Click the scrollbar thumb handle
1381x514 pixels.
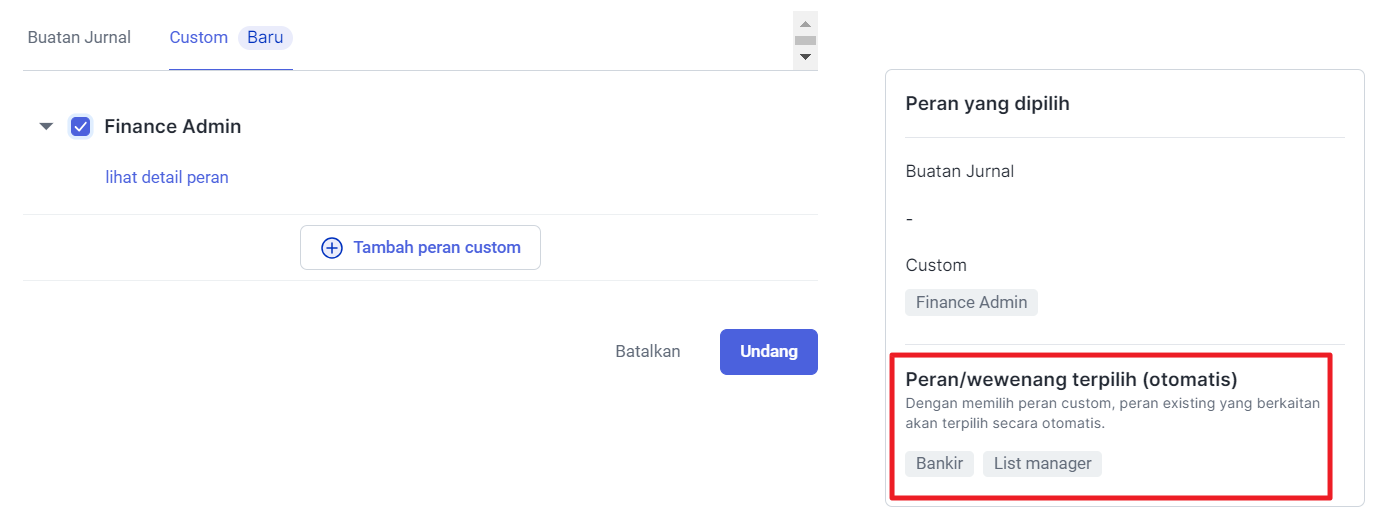[x=805, y=40]
